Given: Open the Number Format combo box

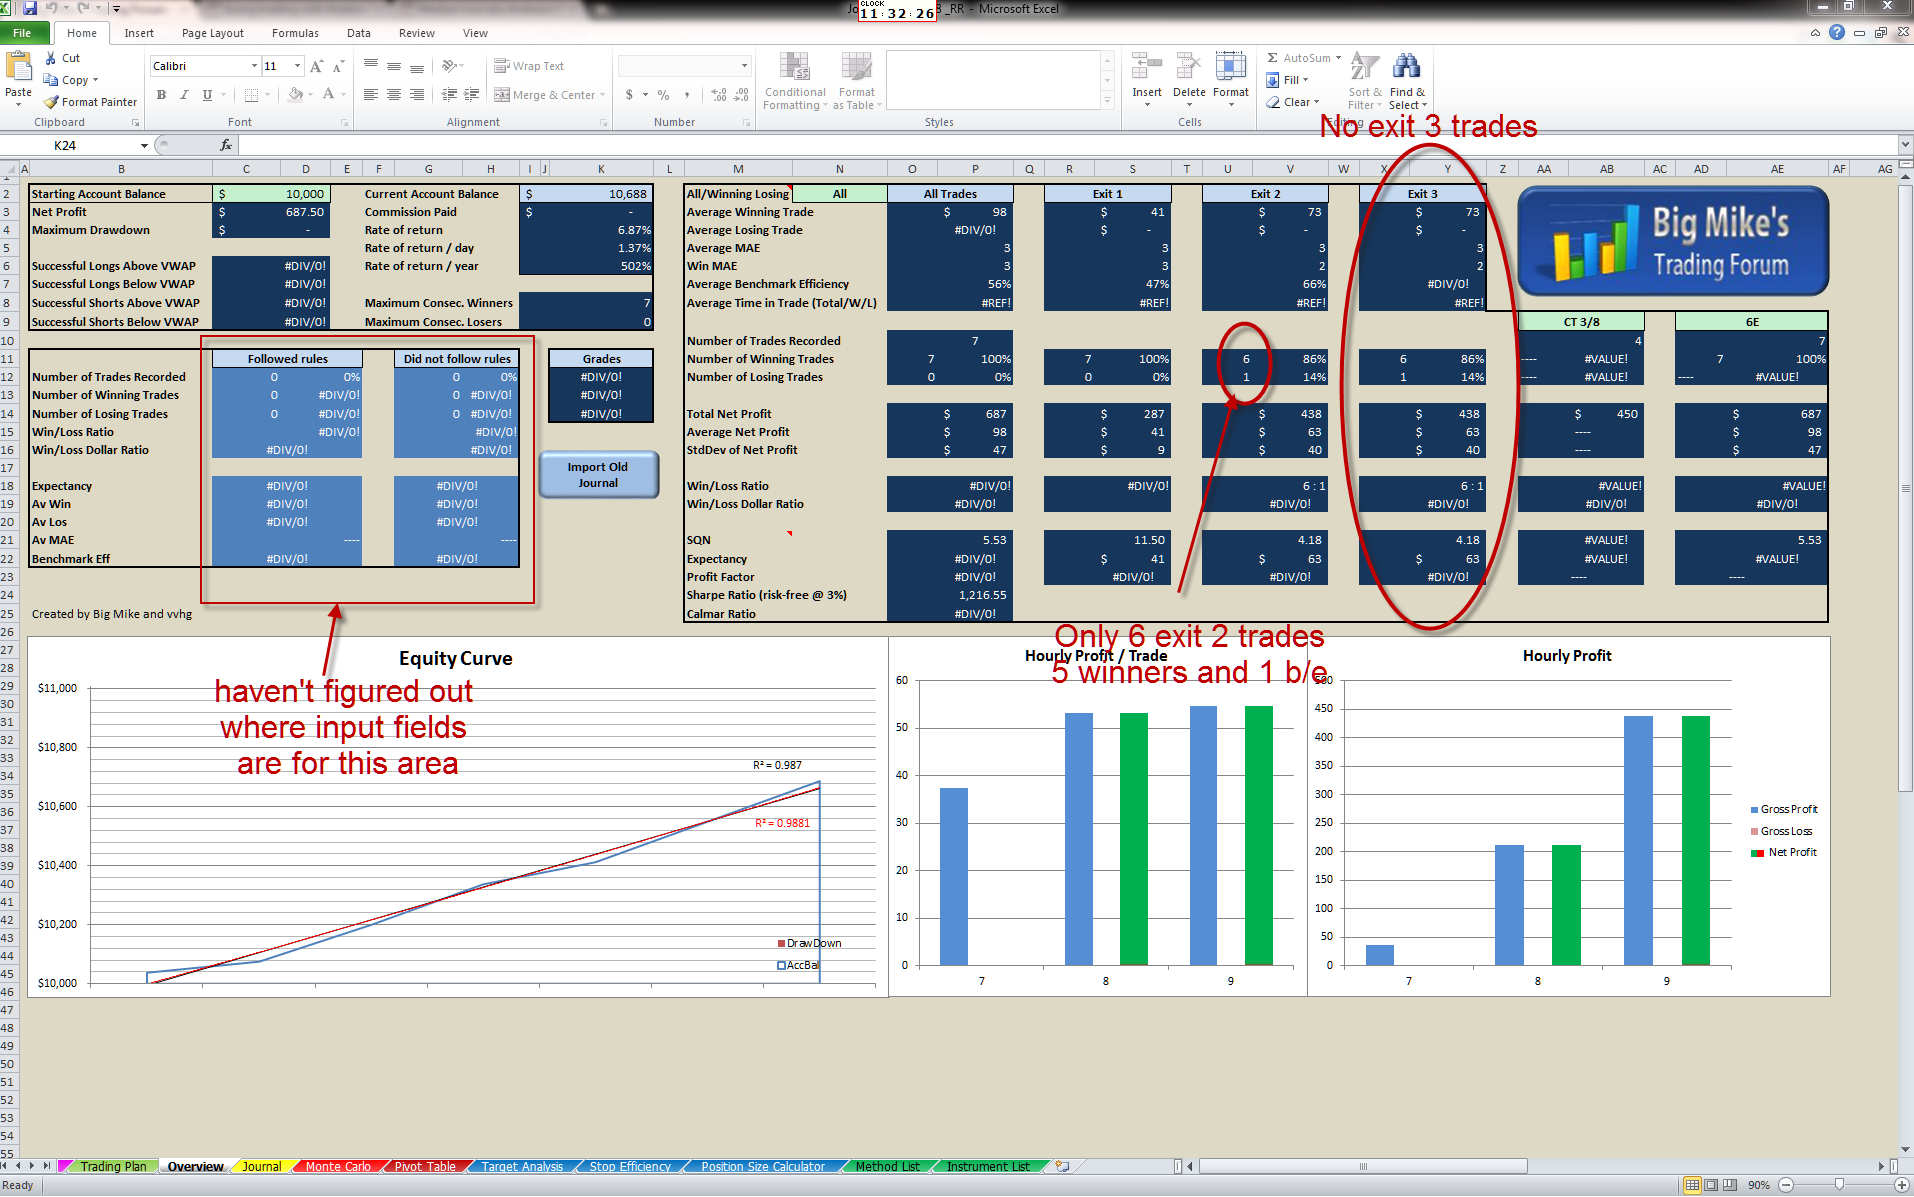Looking at the screenshot, I should pyautogui.click(x=684, y=66).
